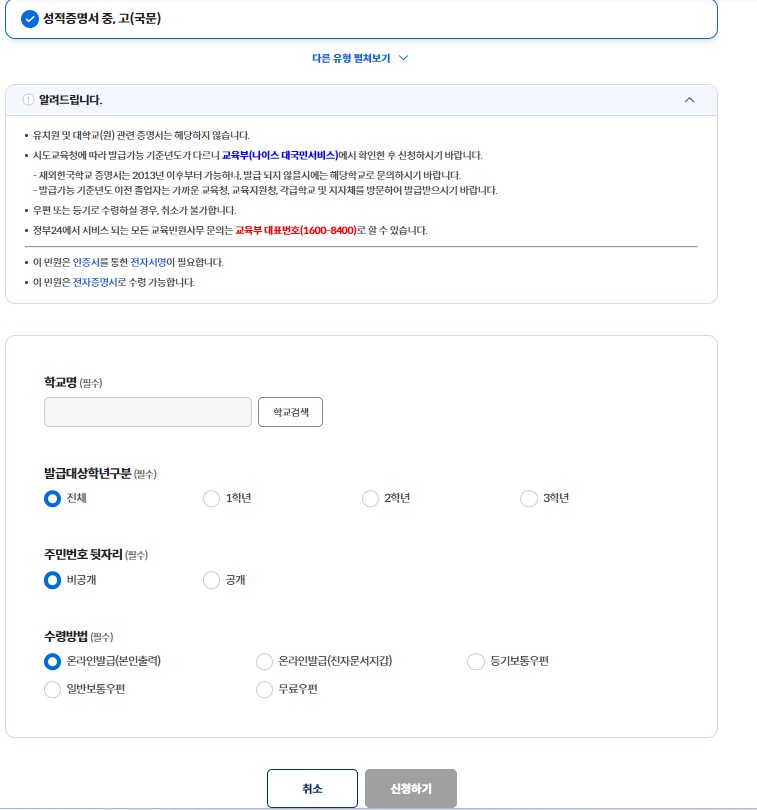Image resolution: width=757 pixels, height=810 pixels.
Task: Select 비공개 for 주민번호 뒷자리
Action: [52, 580]
